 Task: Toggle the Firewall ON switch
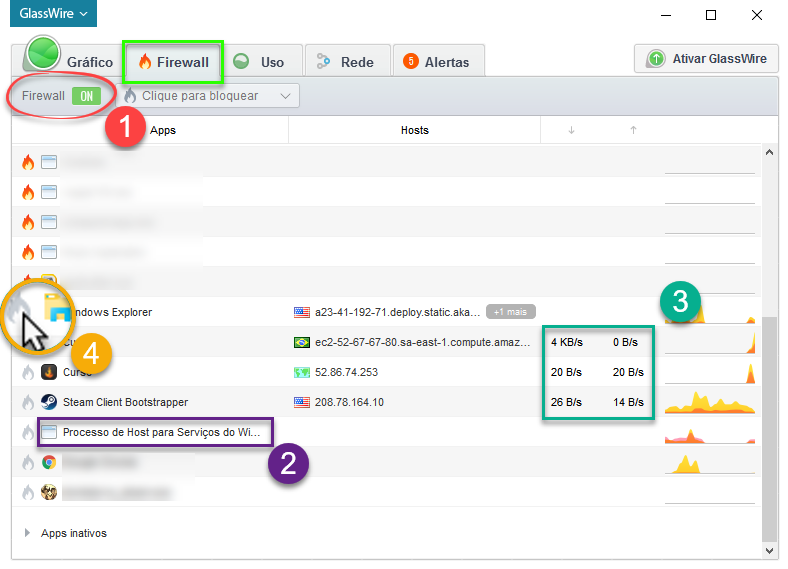(x=86, y=96)
